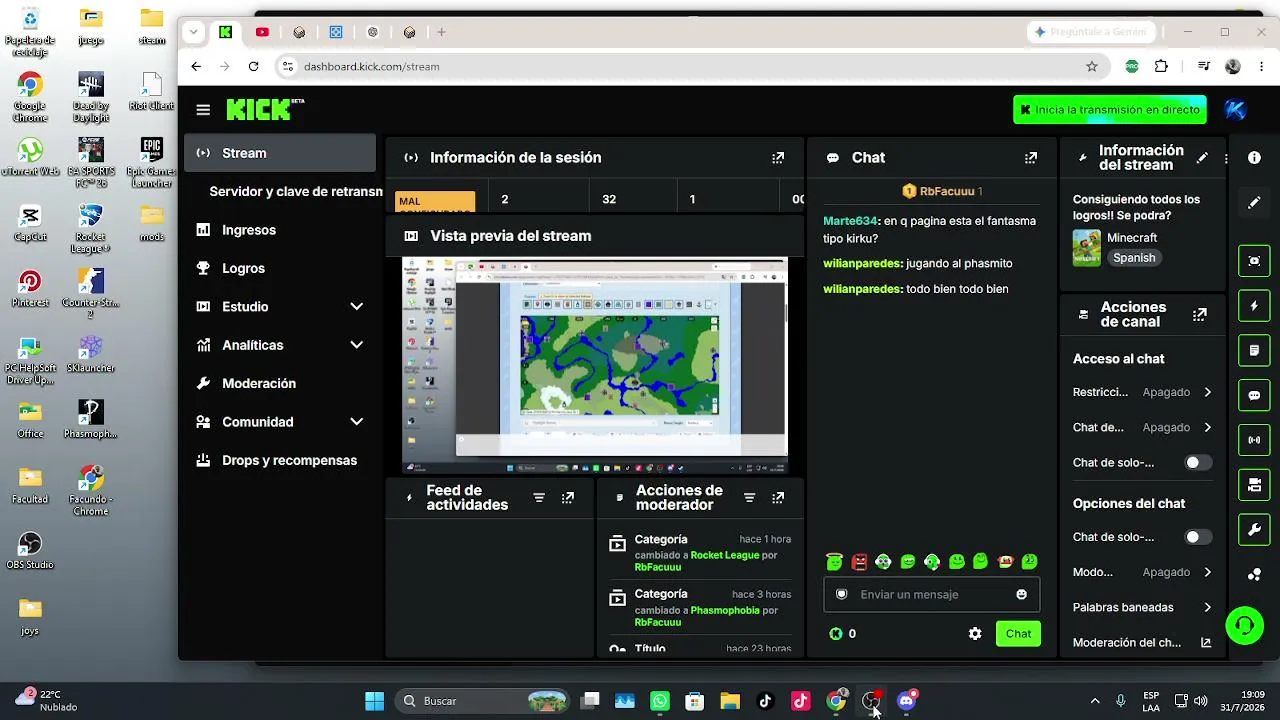Switch to the YouTube browser tab
This screenshot has width=1280, height=720.
262,32
